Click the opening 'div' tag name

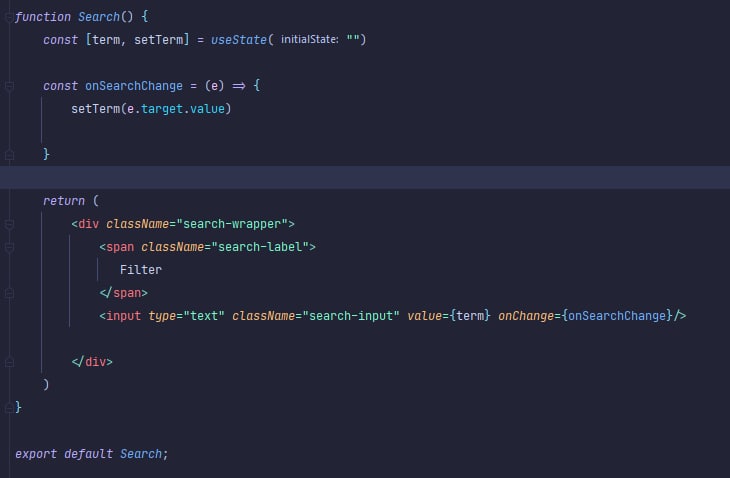(88, 224)
